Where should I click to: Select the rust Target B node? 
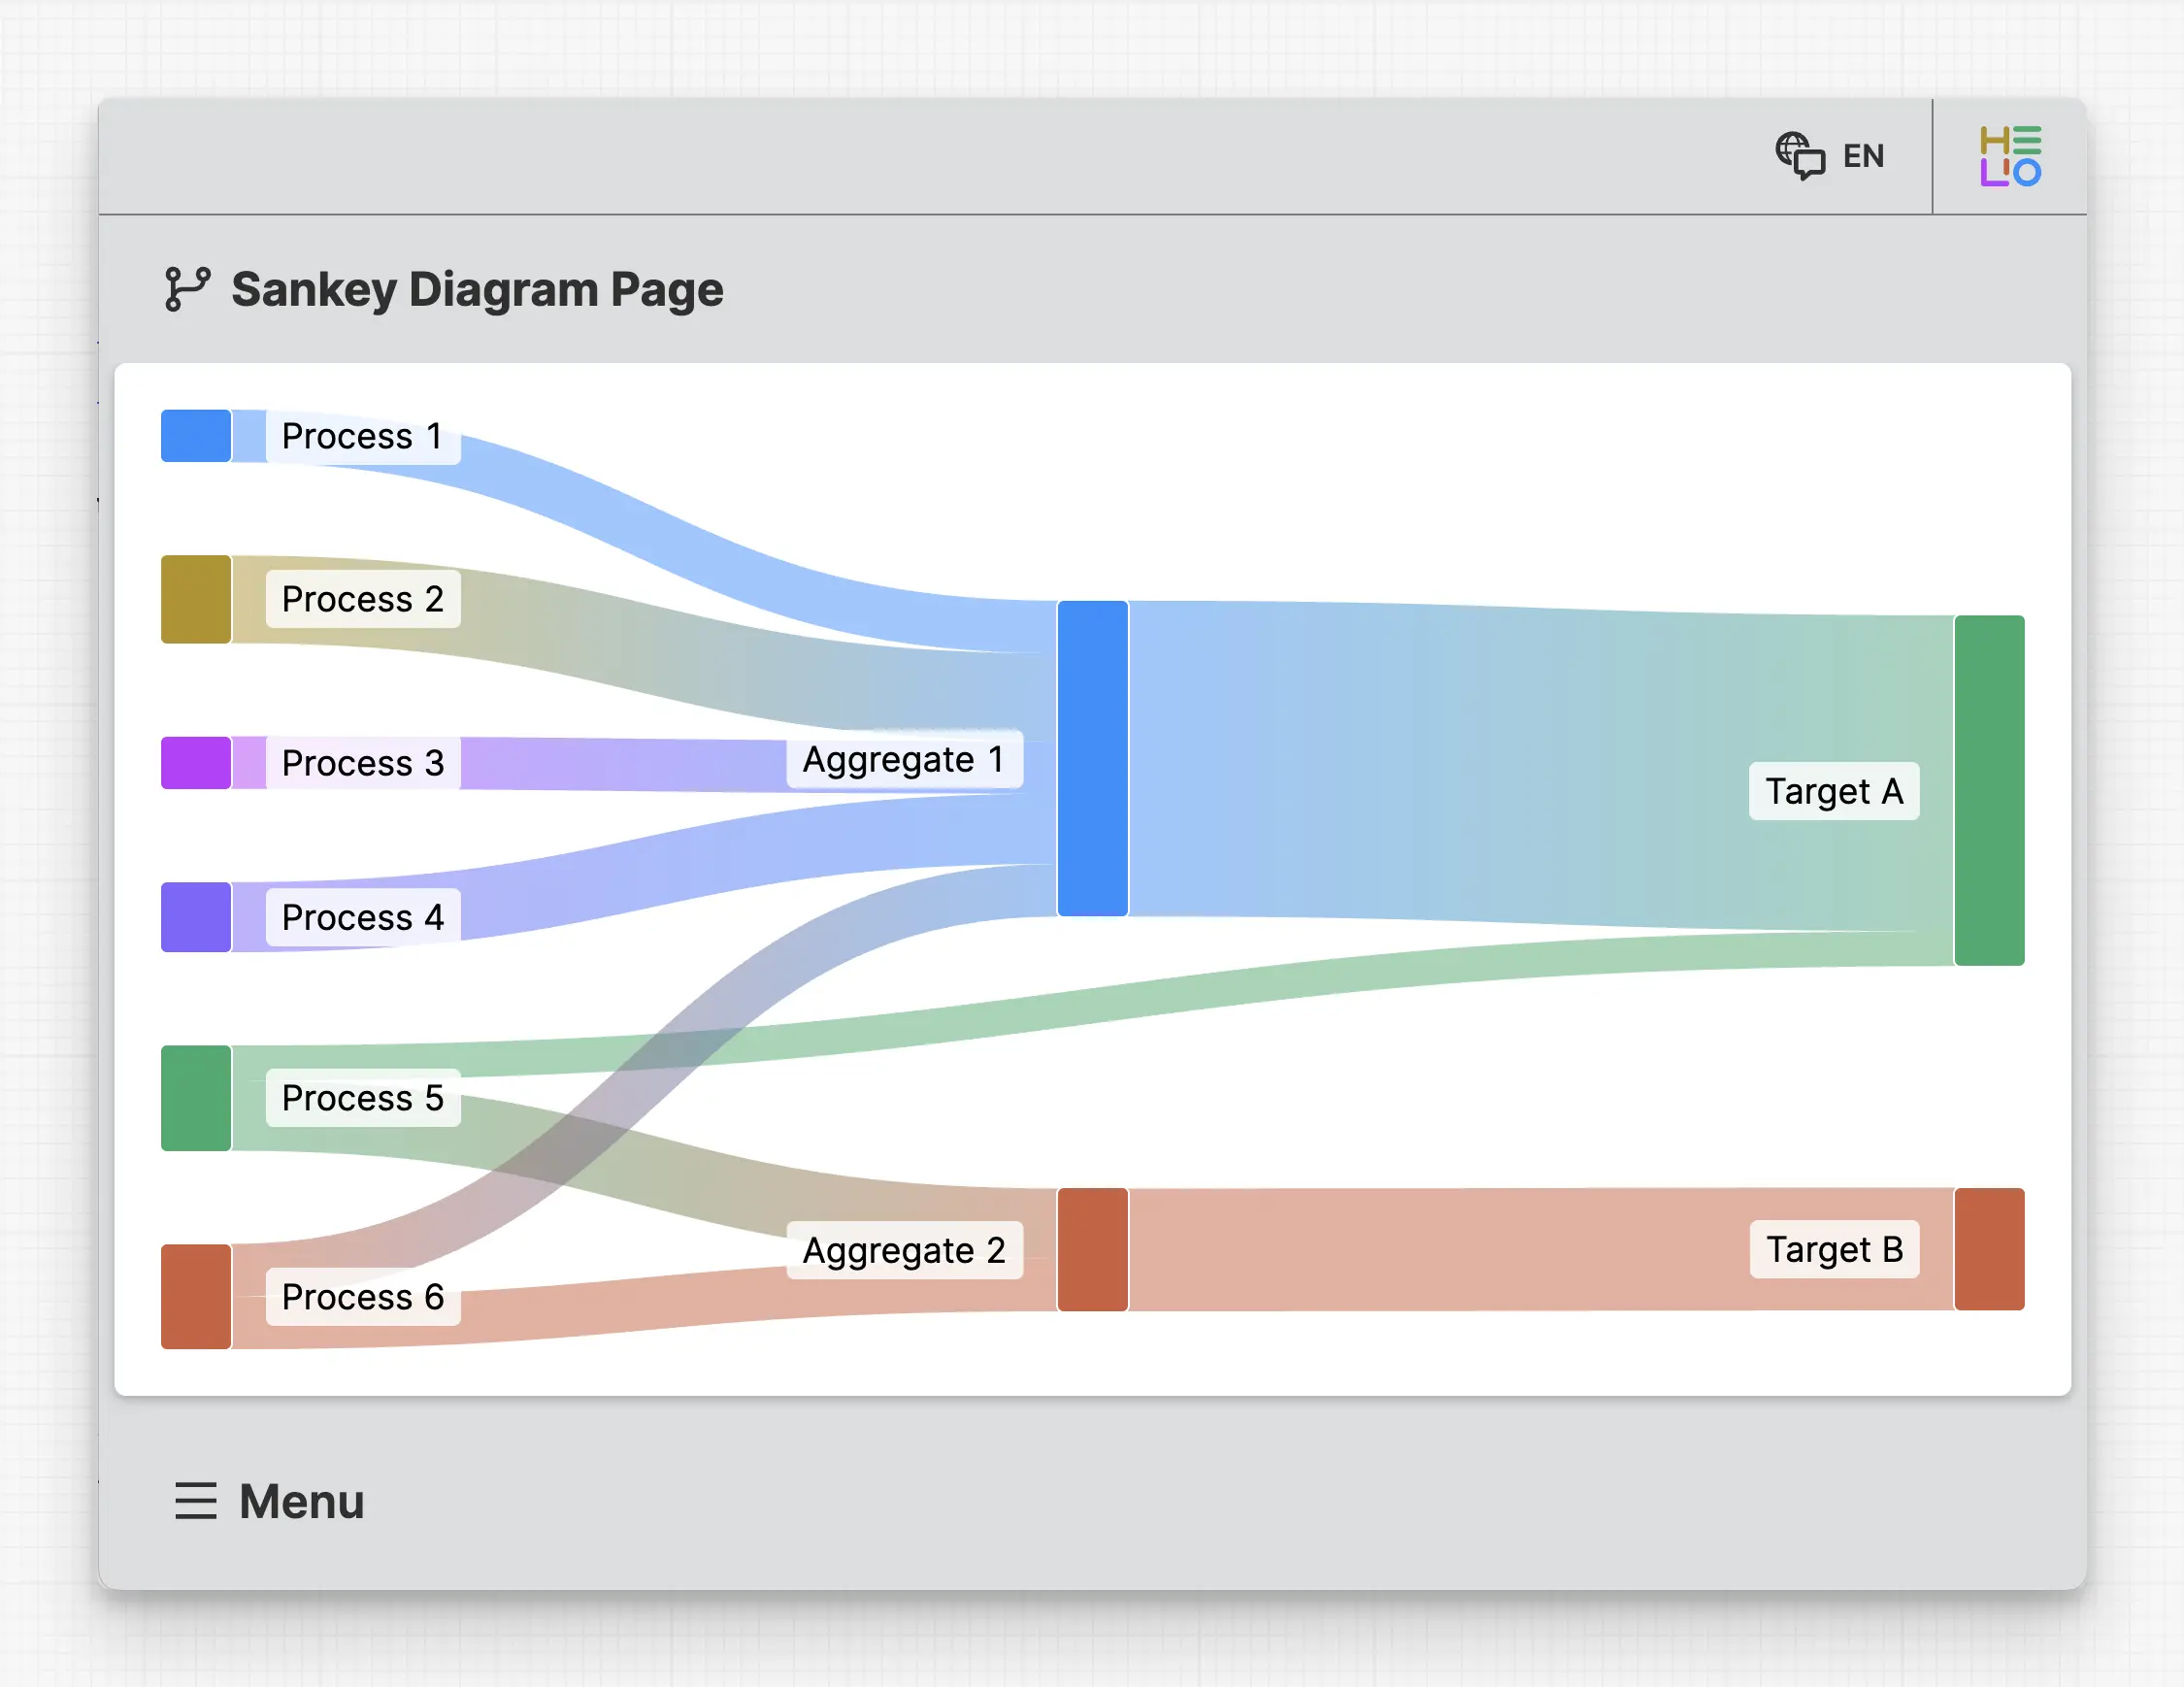pos(1989,1249)
